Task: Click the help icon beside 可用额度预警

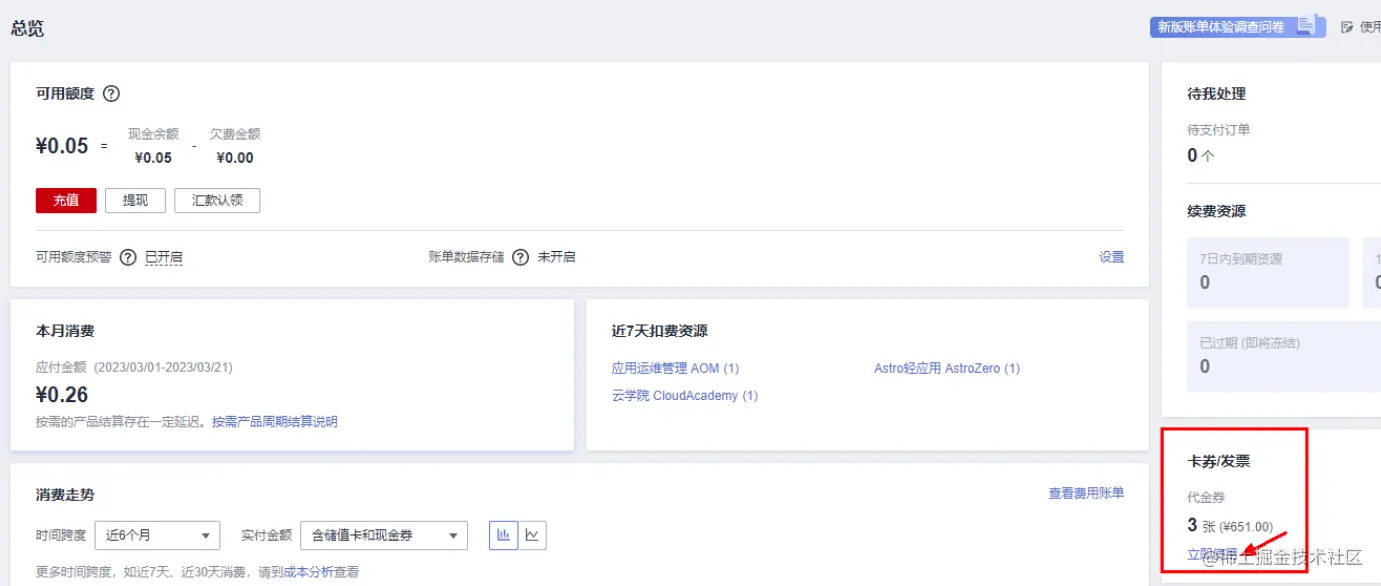Action: coord(128,257)
